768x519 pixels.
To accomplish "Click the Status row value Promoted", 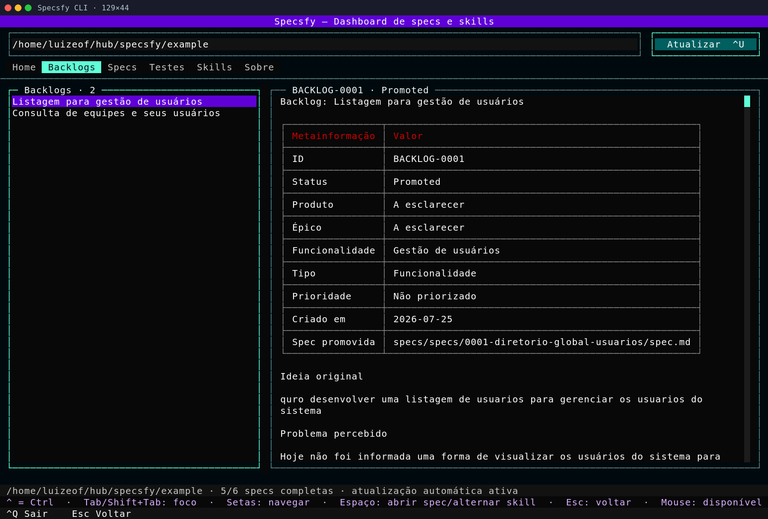I will tap(417, 182).
